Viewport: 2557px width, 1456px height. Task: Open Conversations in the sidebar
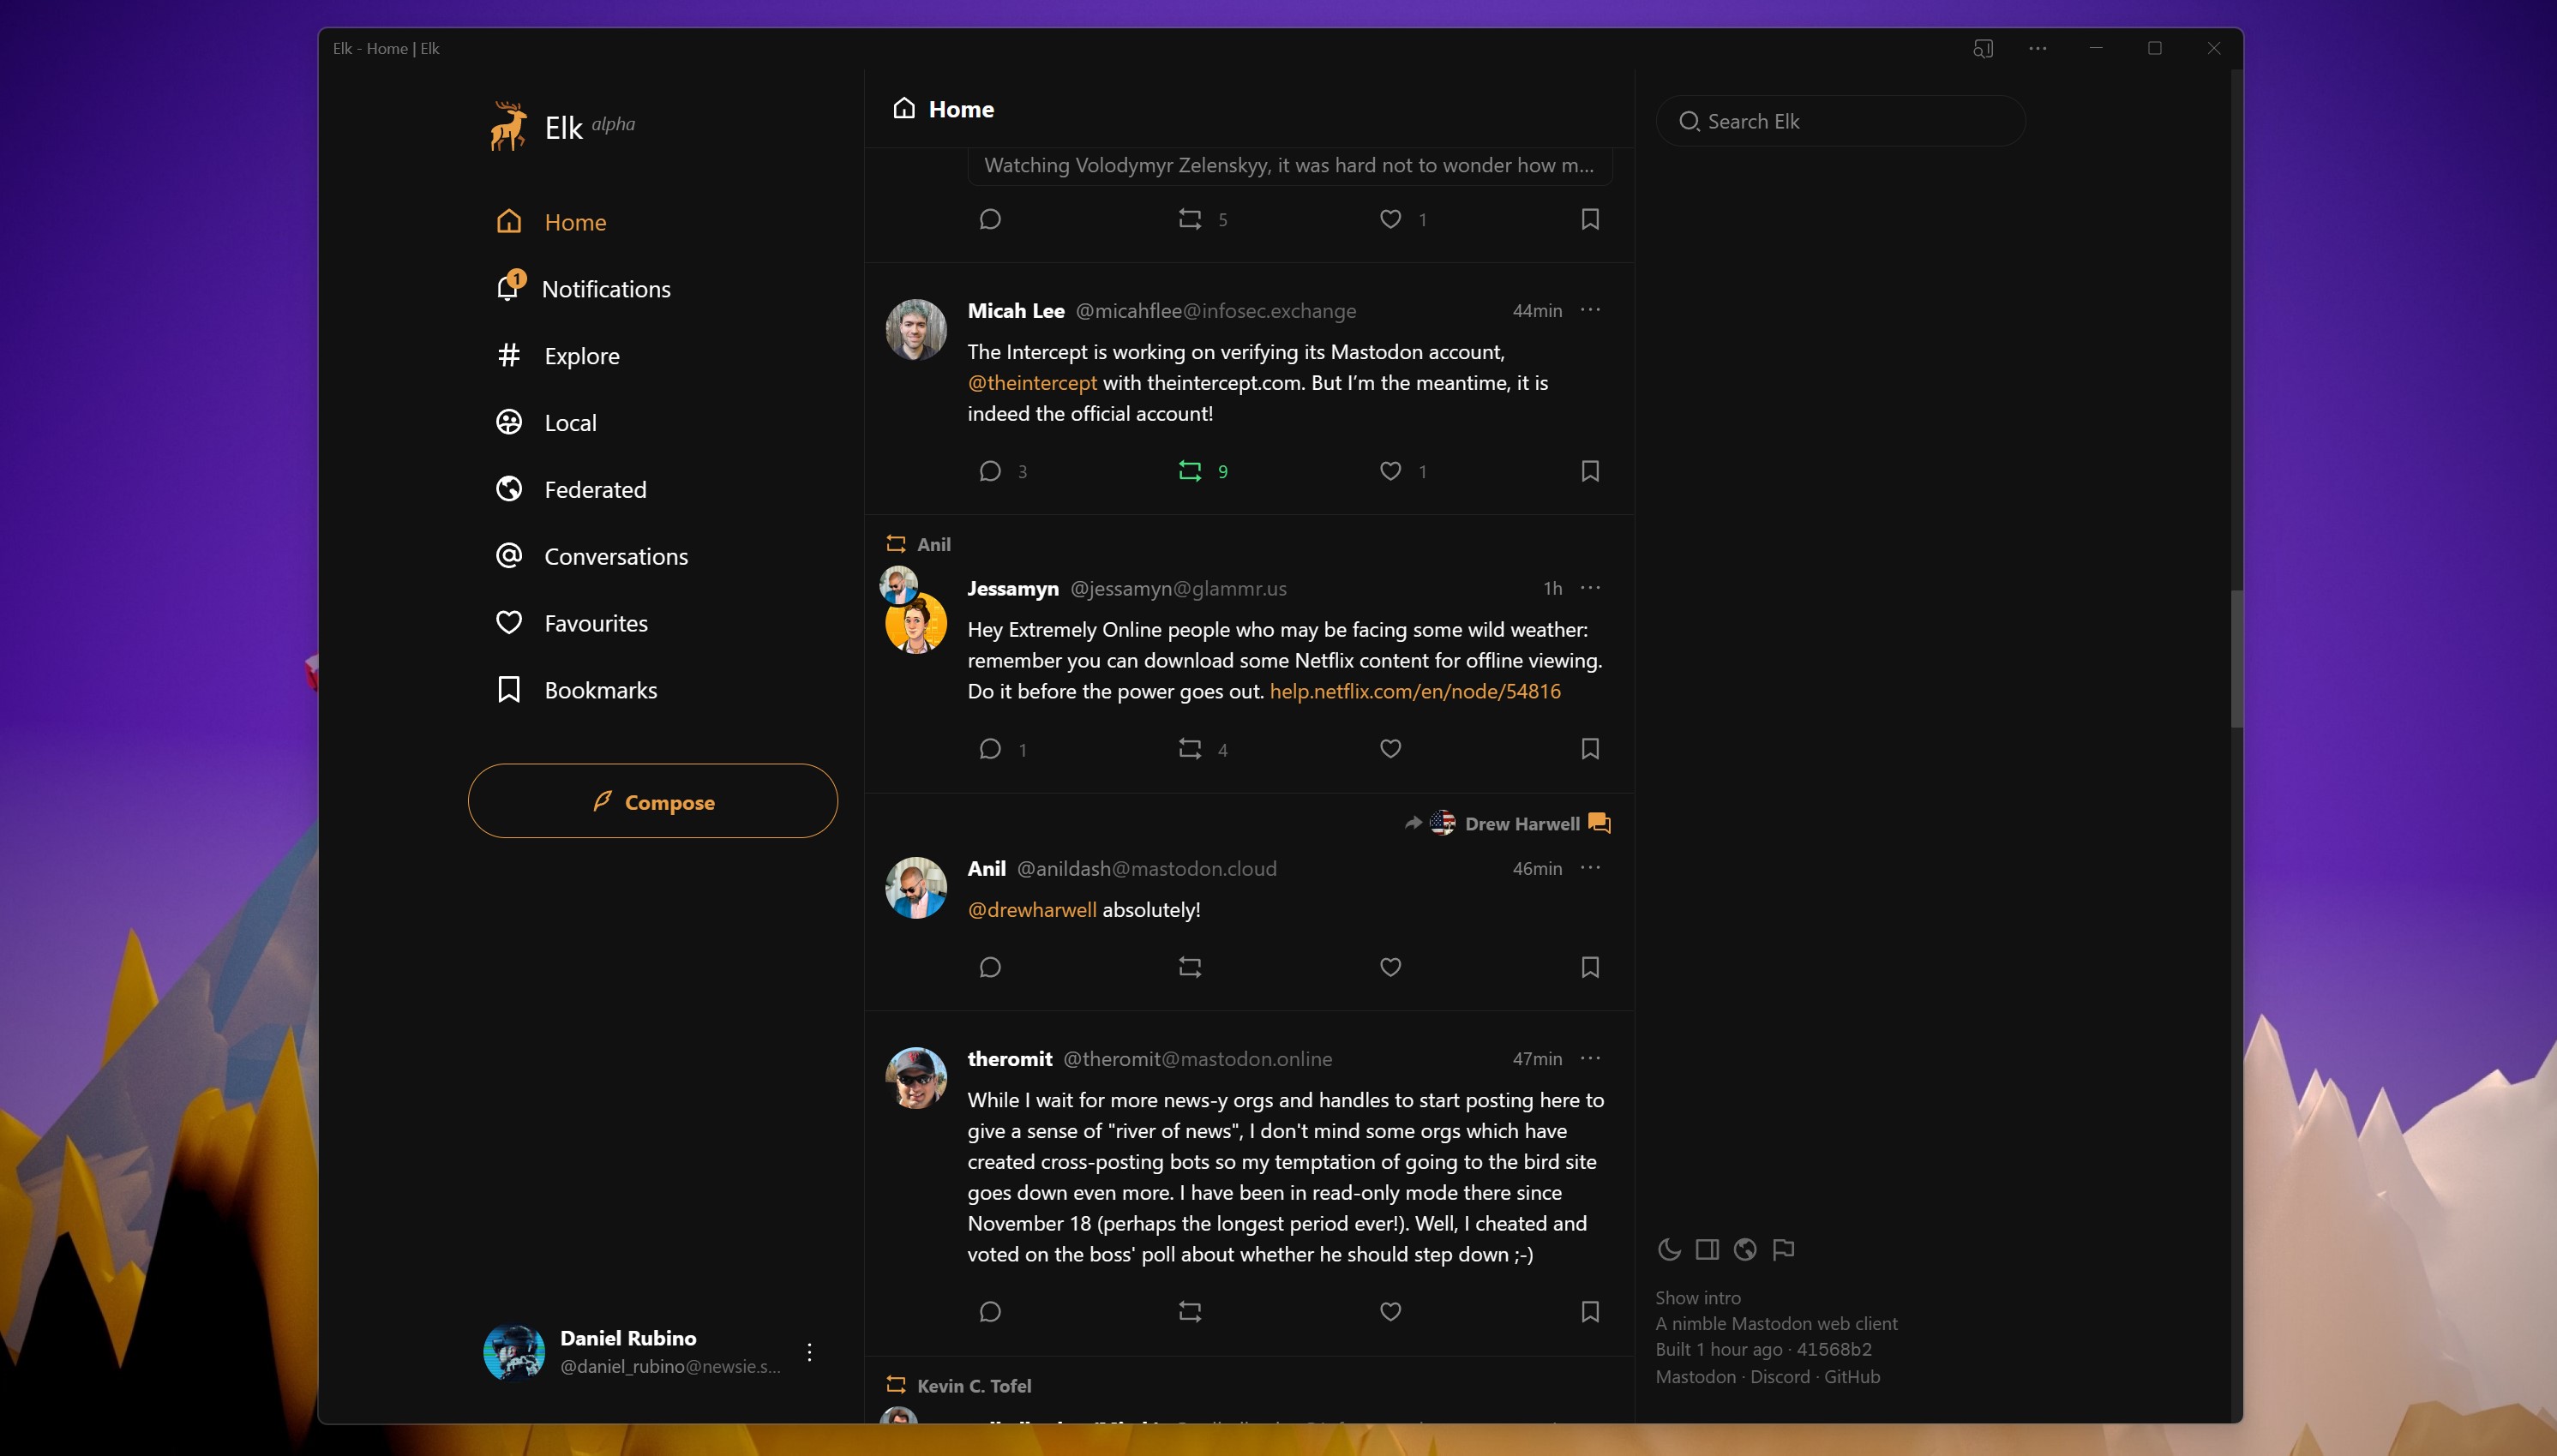[615, 555]
